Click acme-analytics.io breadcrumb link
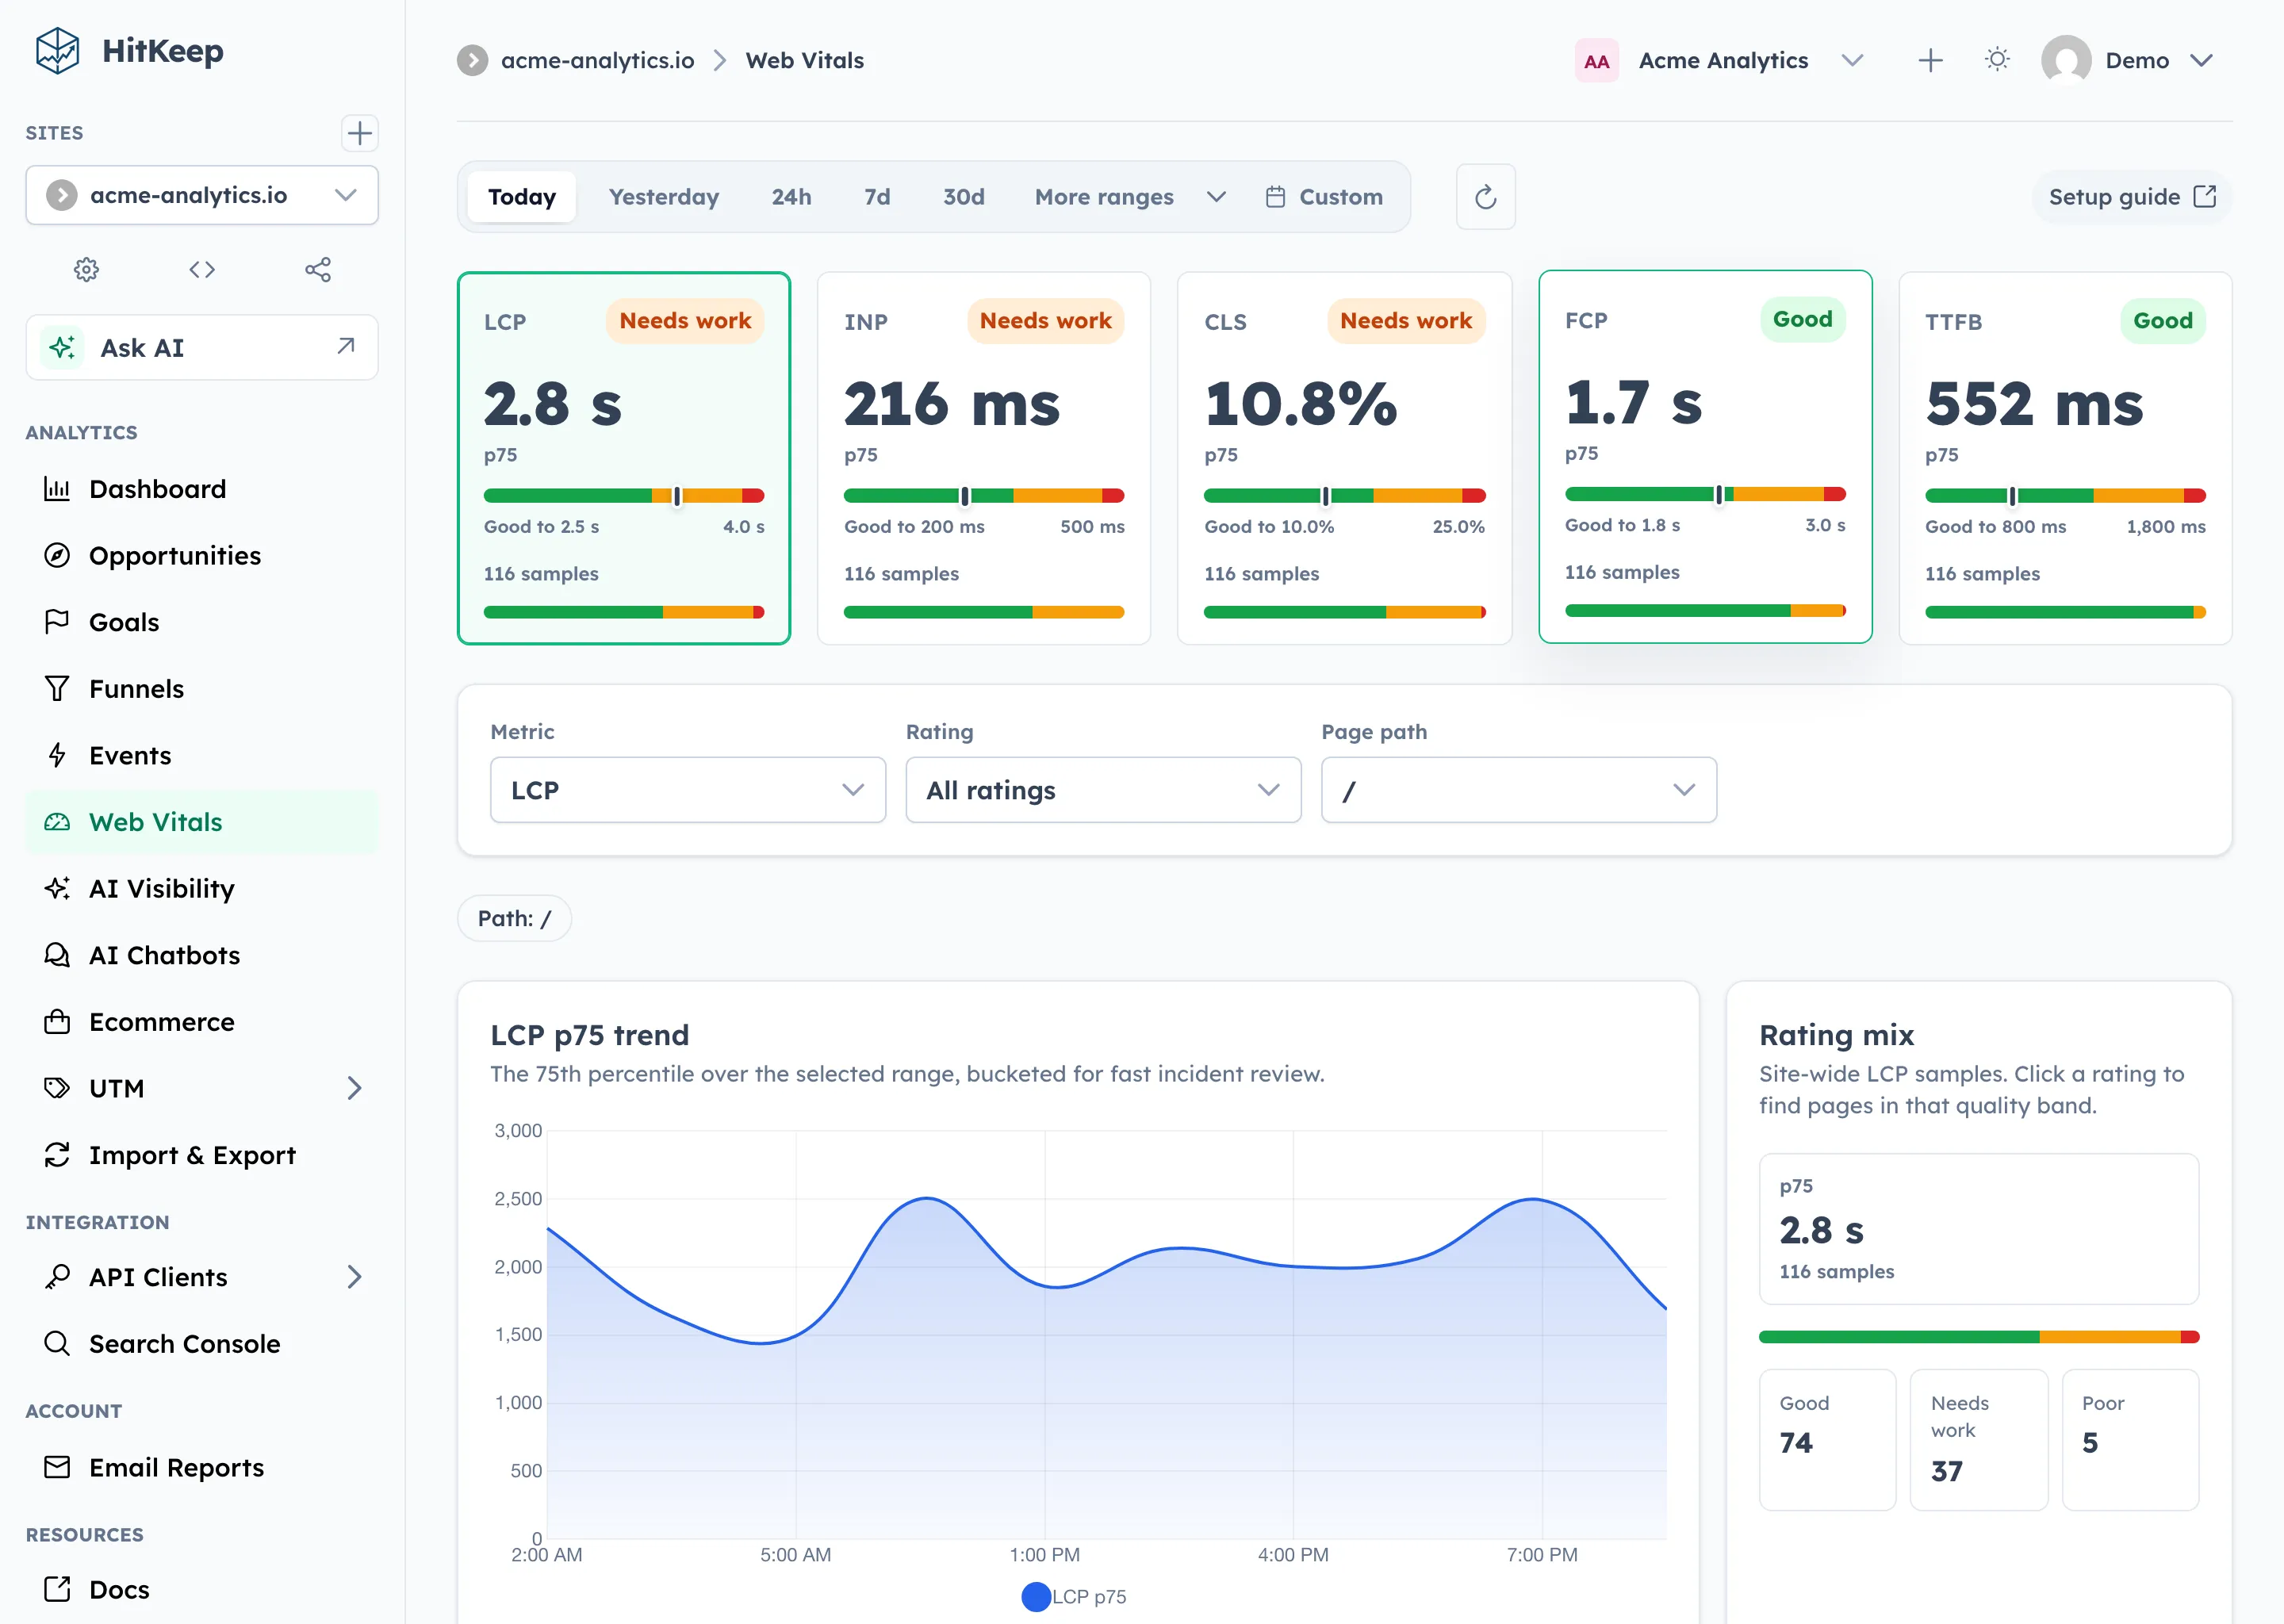 597,60
